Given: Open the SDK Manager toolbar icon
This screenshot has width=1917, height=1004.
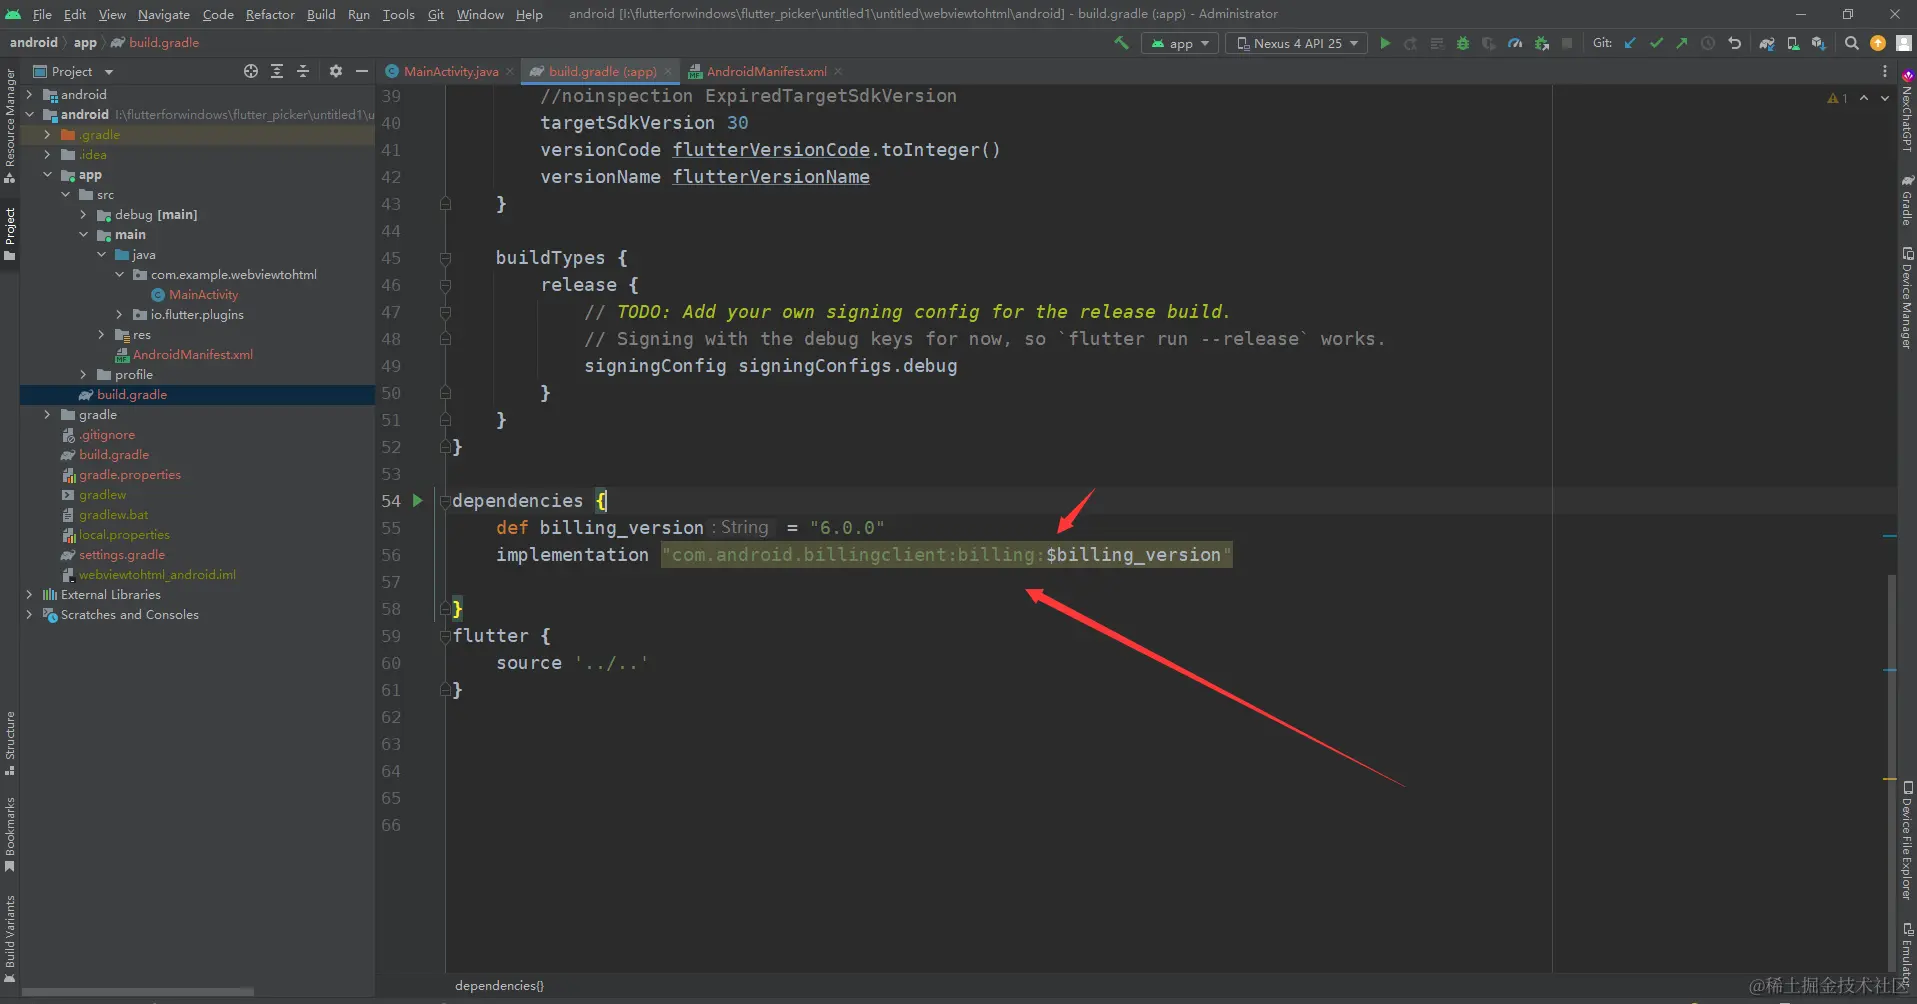Looking at the screenshot, I should 1819,43.
